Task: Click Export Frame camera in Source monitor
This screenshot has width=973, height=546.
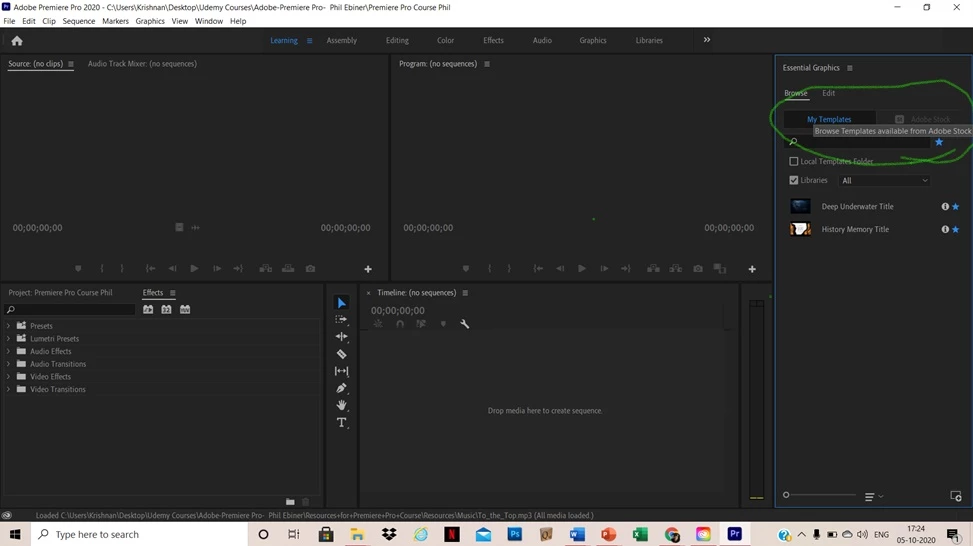Action: pyautogui.click(x=310, y=269)
